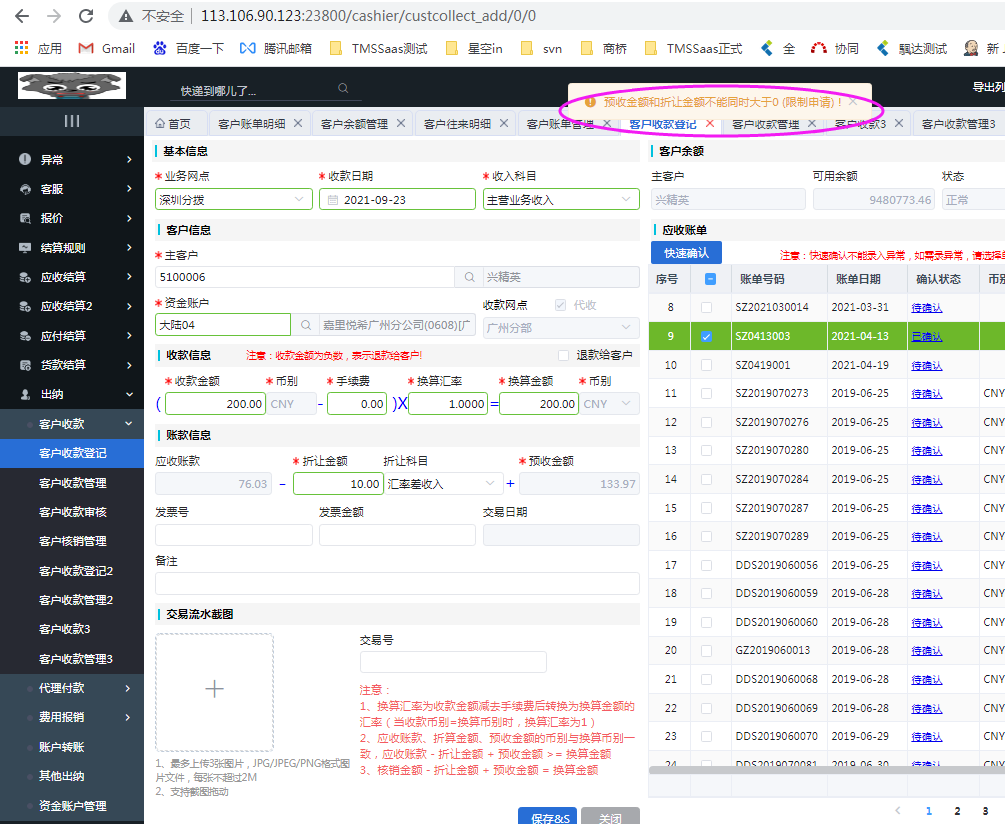Click the horizontal scrollbar under bill table
The image size is (1005, 824).
pos(827,770)
